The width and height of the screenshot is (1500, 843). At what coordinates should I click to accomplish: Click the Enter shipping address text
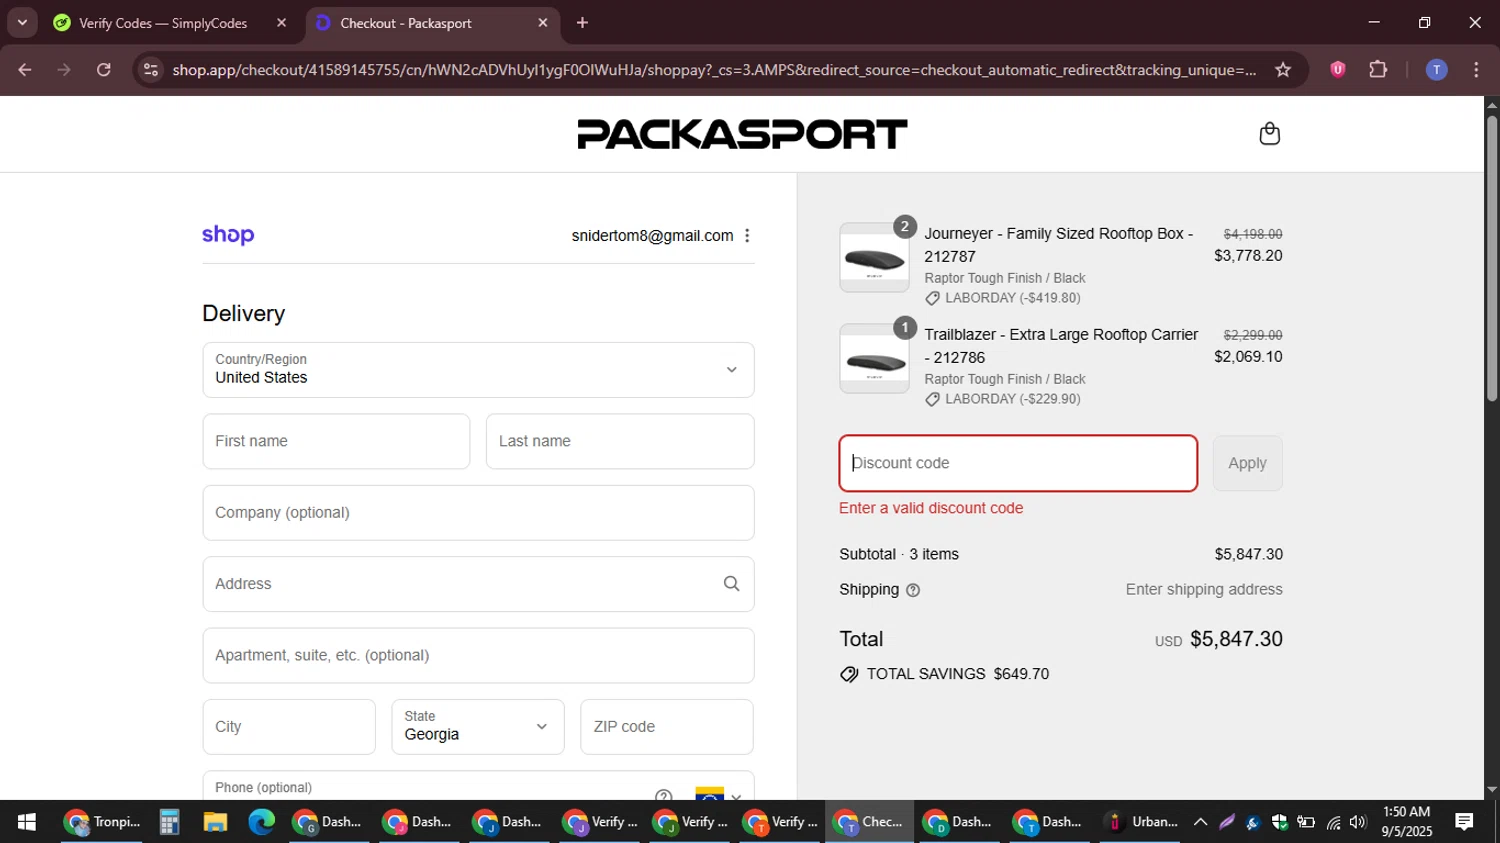tap(1204, 590)
